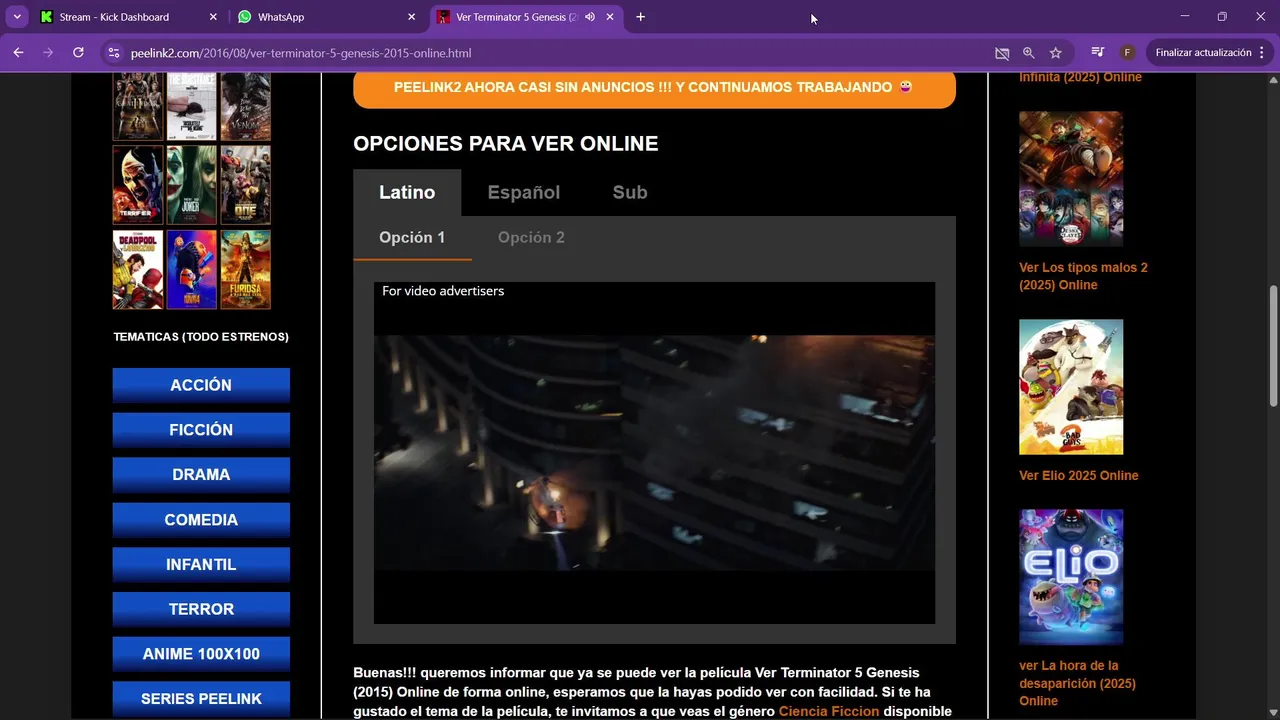Open the Venom movie poster
The height and width of the screenshot is (720, 1280).
pos(245,105)
